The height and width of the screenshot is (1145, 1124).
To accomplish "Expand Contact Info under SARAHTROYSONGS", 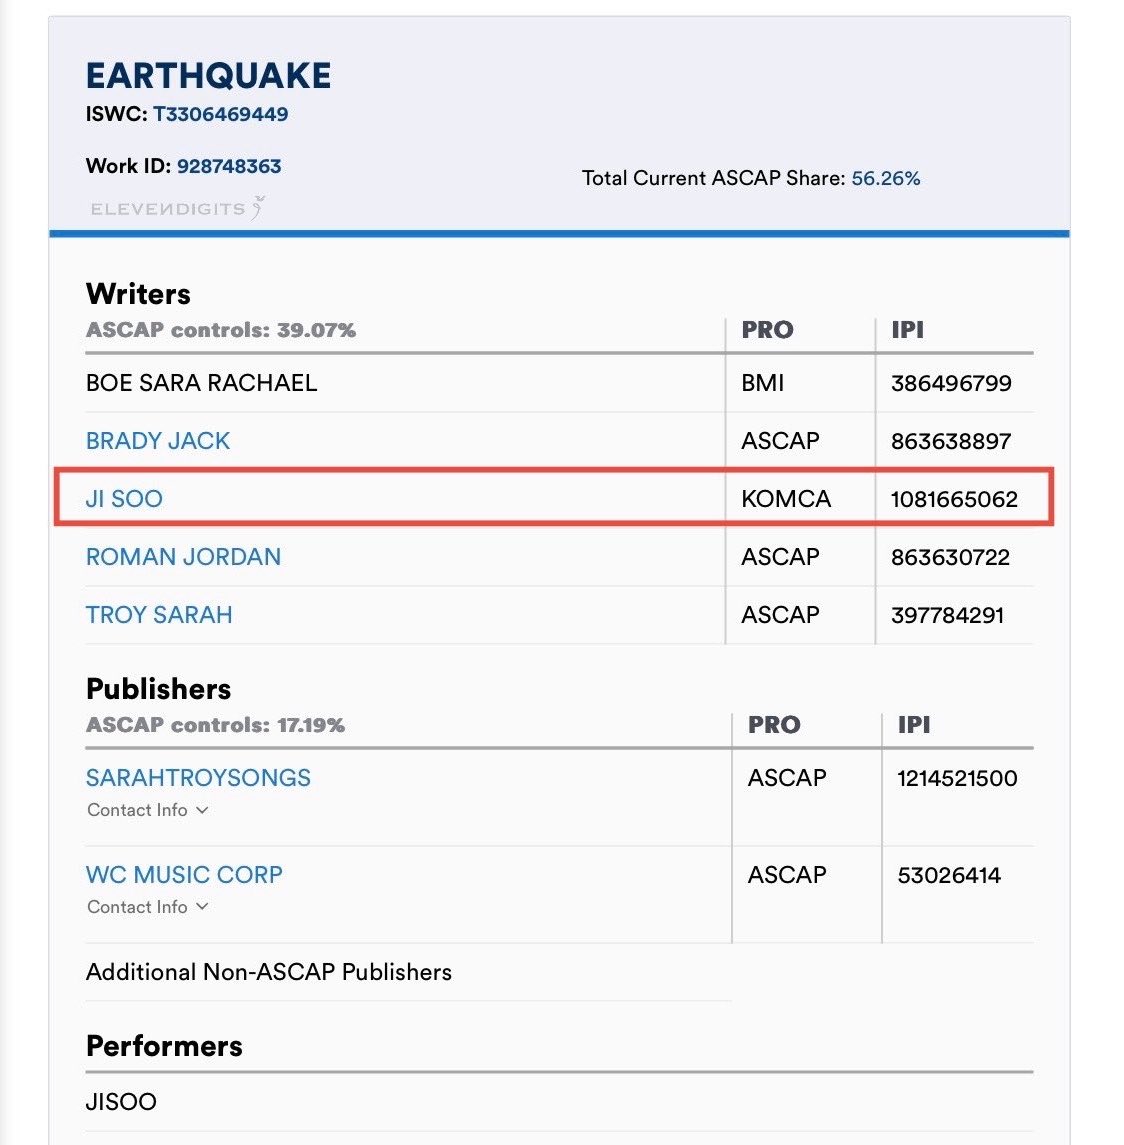I will point(148,810).
